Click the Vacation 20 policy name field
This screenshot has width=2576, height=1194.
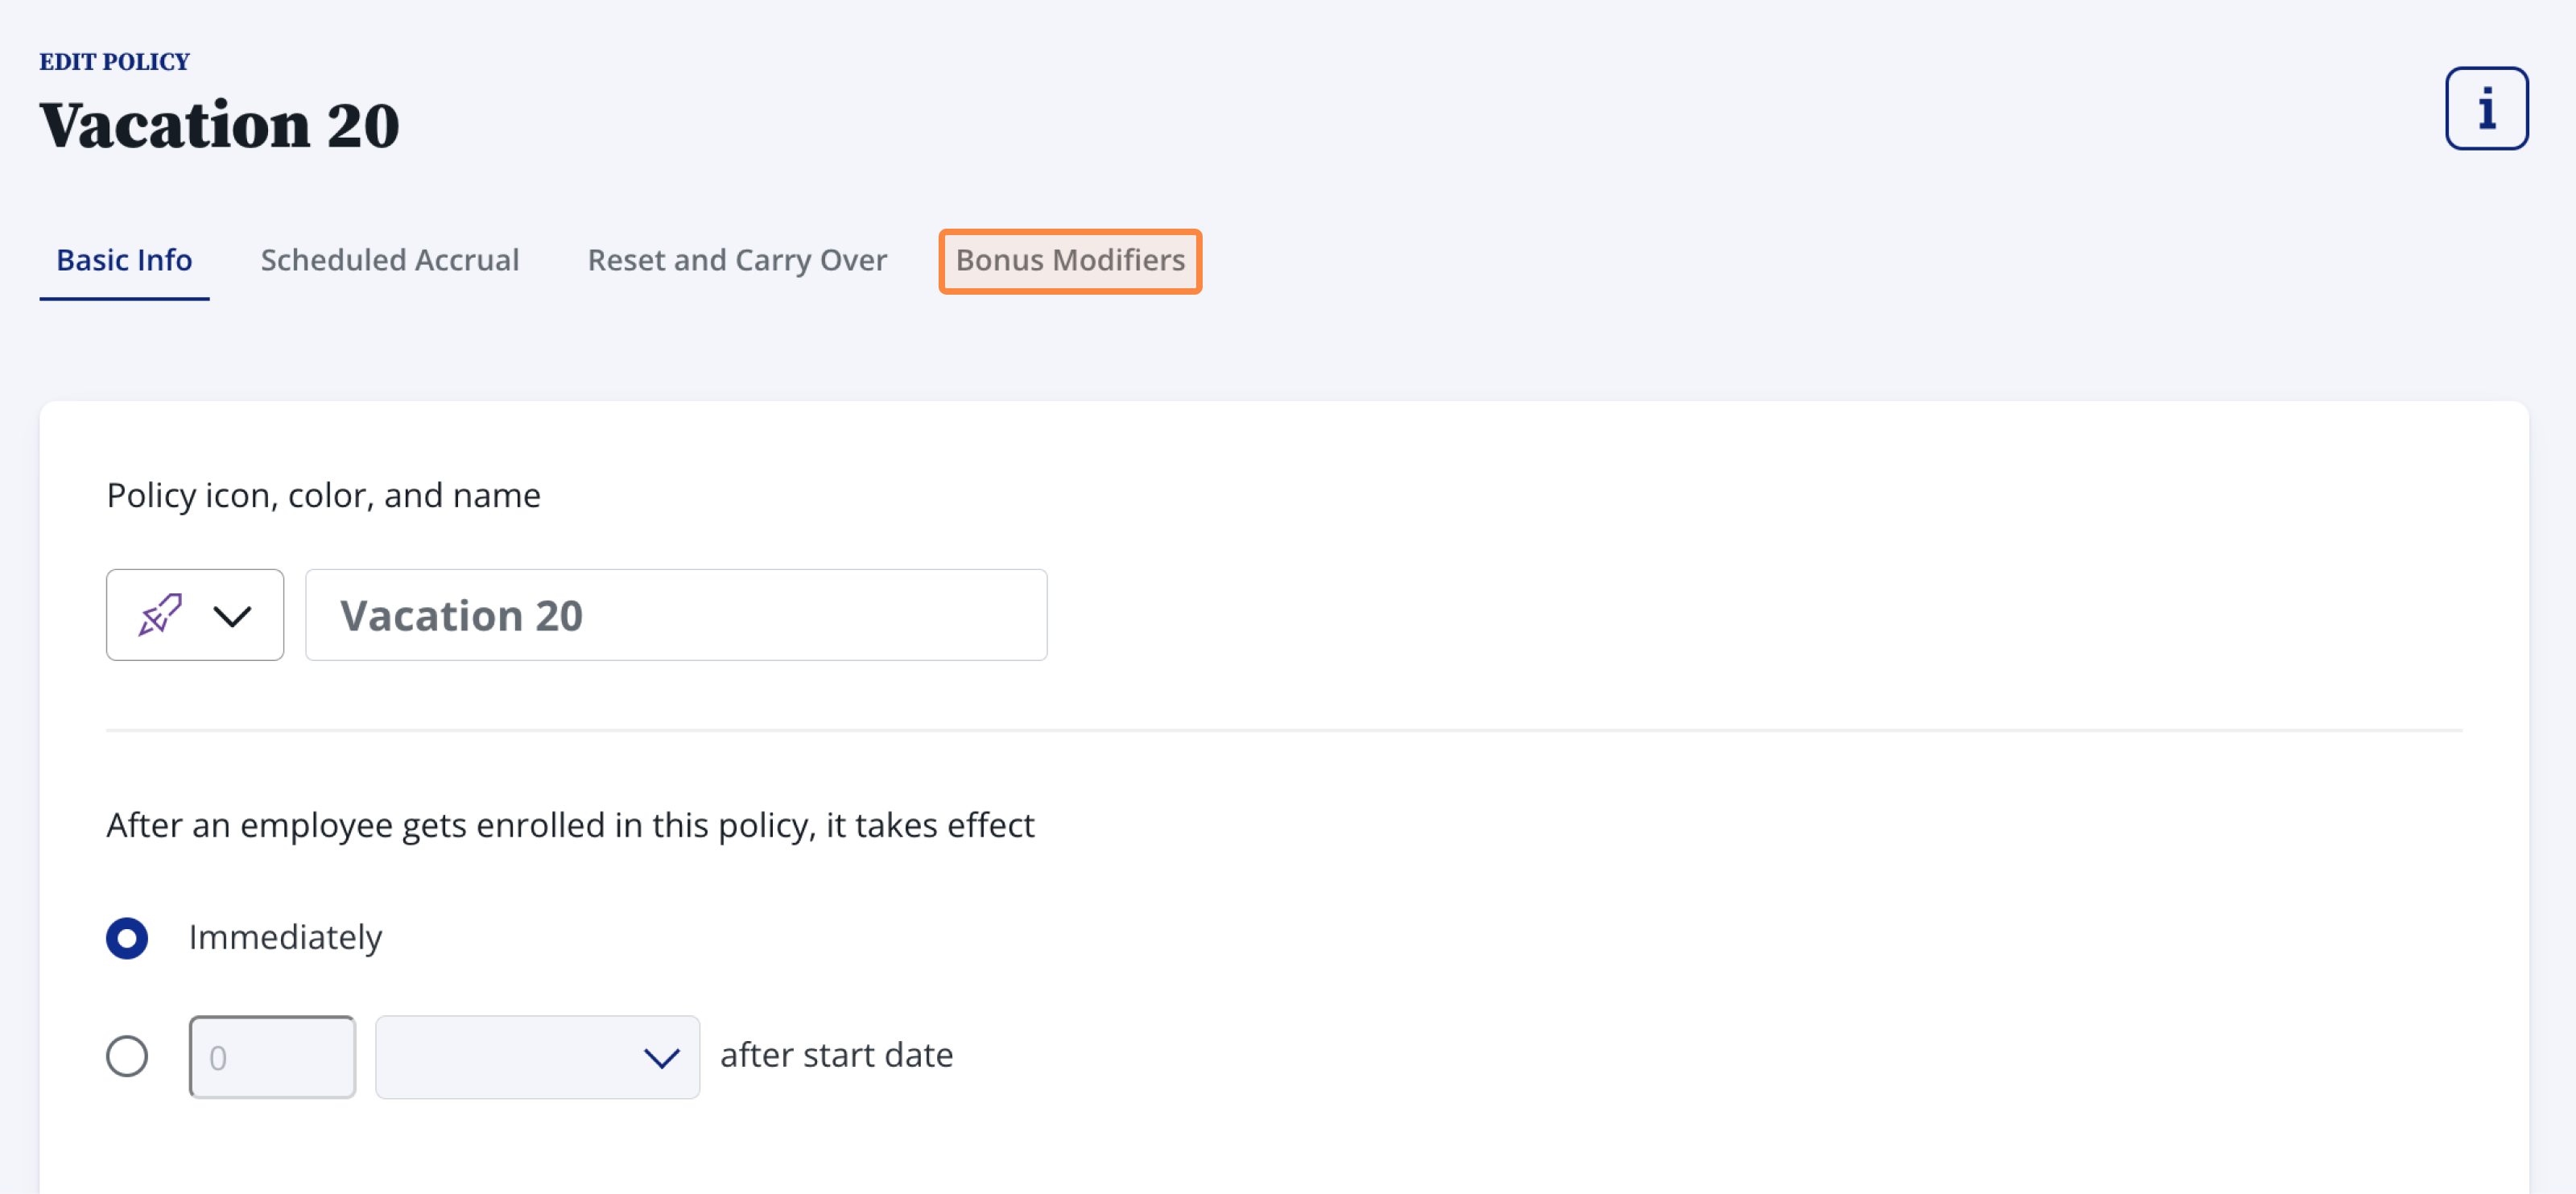click(676, 614)
